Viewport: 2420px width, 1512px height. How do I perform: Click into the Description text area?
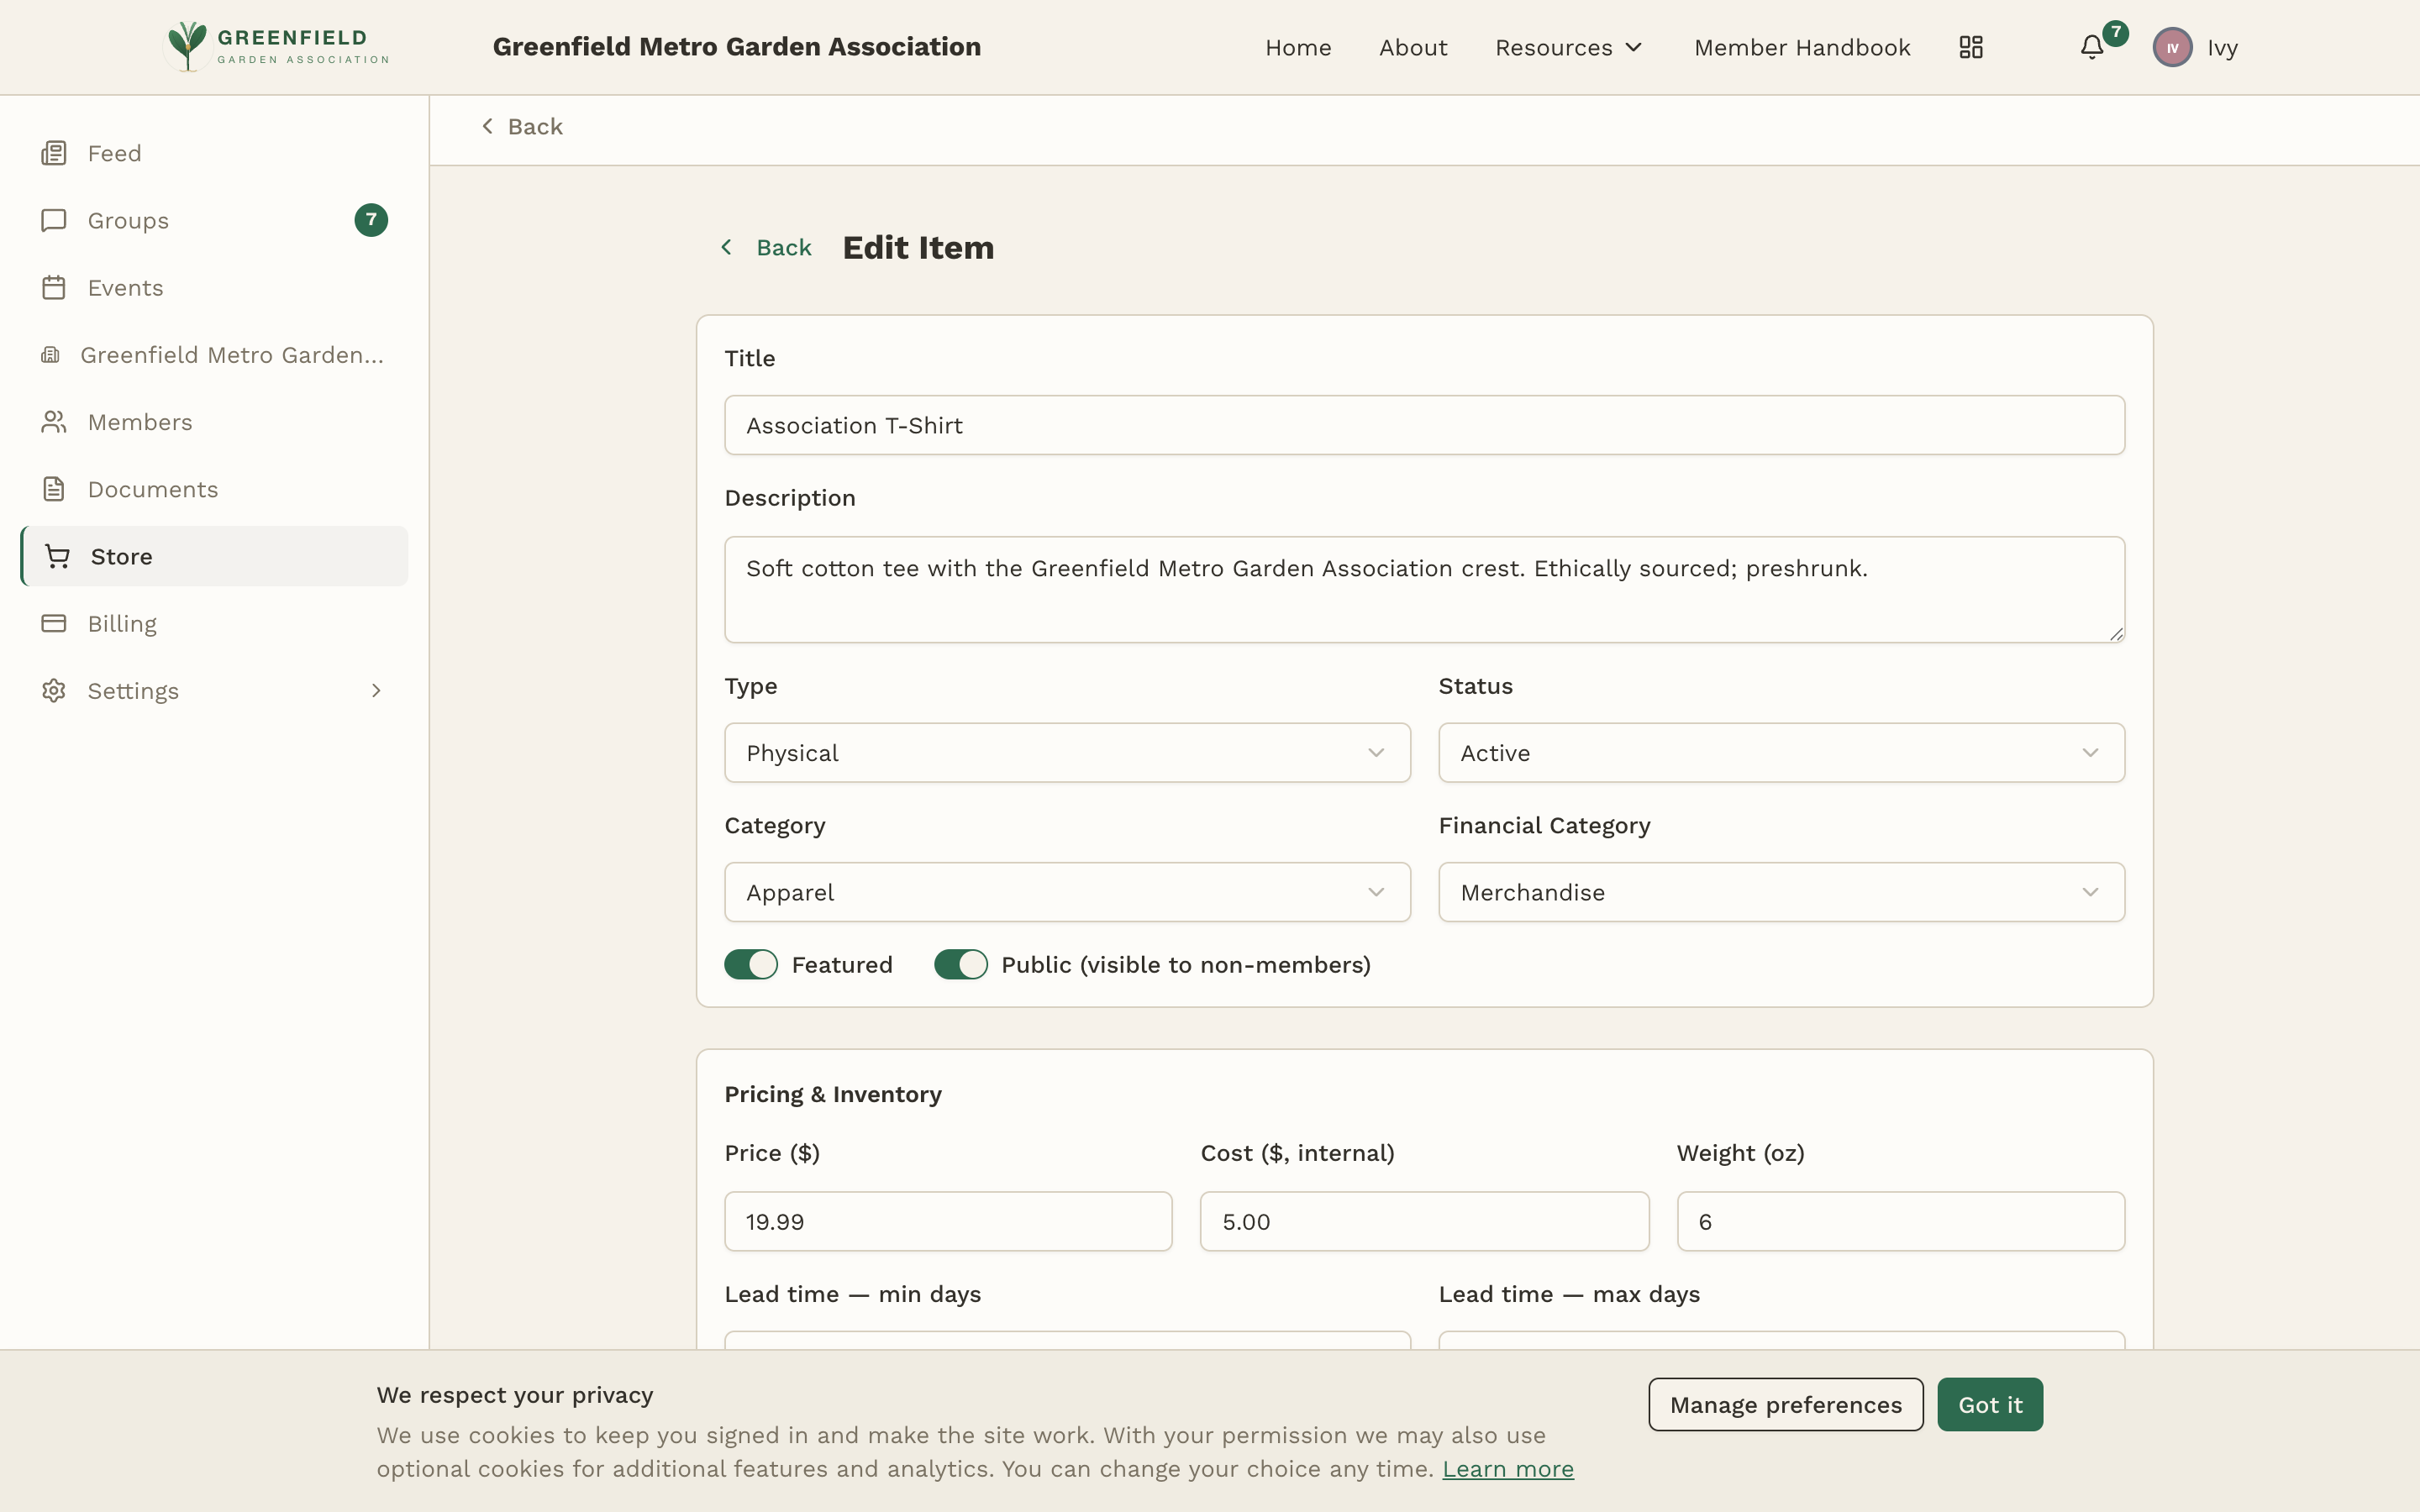click(1424, 589)
